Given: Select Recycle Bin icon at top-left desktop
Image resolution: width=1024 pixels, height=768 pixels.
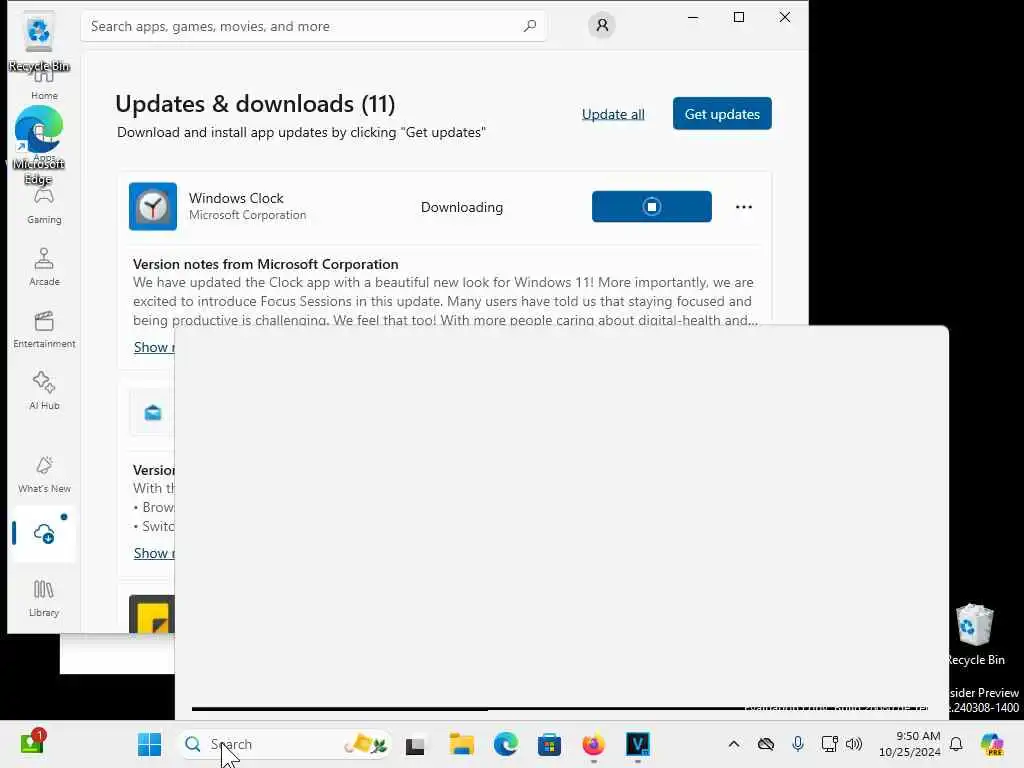Looking at the screenshot, I should tap(39, 42).
